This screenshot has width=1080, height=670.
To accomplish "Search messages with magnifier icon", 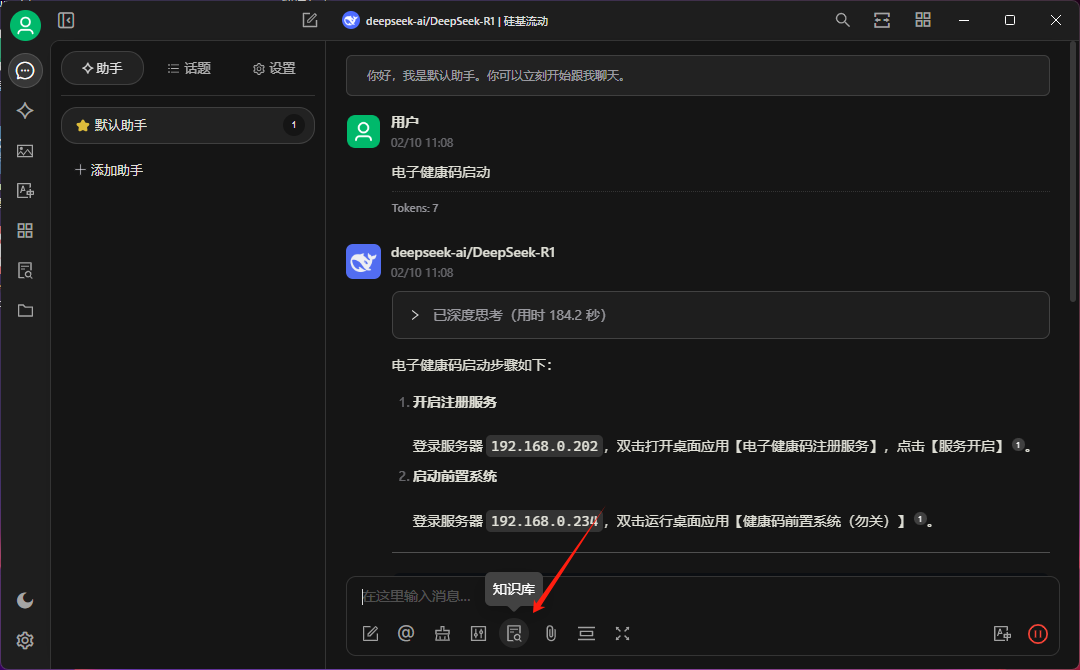I will (x=842, y=21).
